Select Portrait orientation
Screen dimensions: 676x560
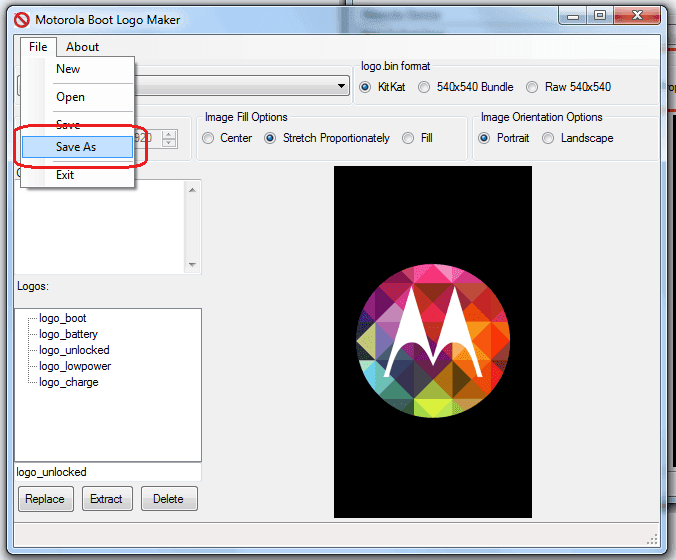click(x=504, y=138)
